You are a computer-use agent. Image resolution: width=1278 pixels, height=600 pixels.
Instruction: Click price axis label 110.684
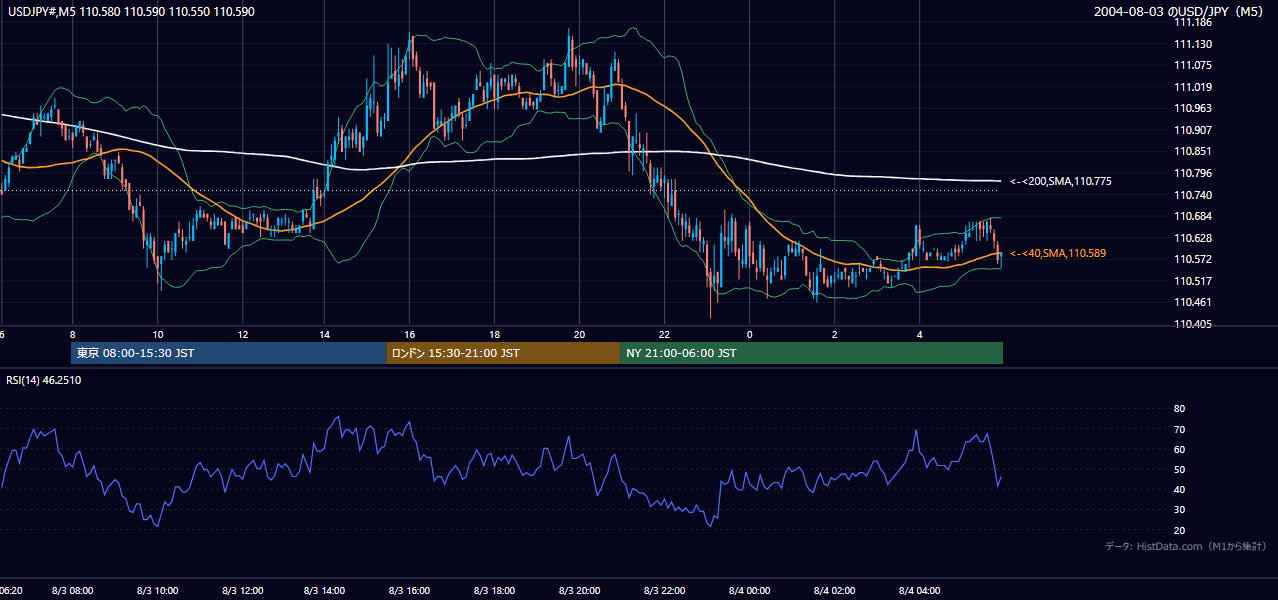pos(1193,217)
